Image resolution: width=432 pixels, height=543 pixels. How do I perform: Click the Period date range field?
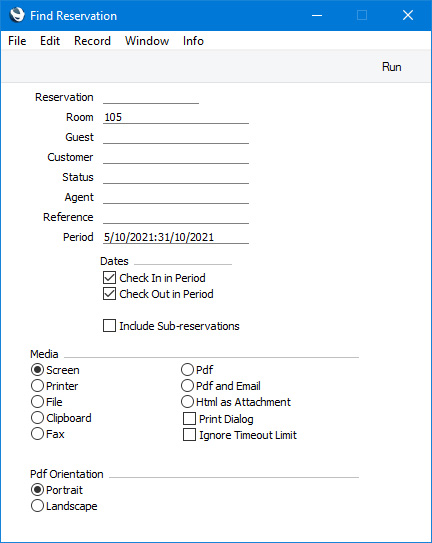click(x=176, y=237)
